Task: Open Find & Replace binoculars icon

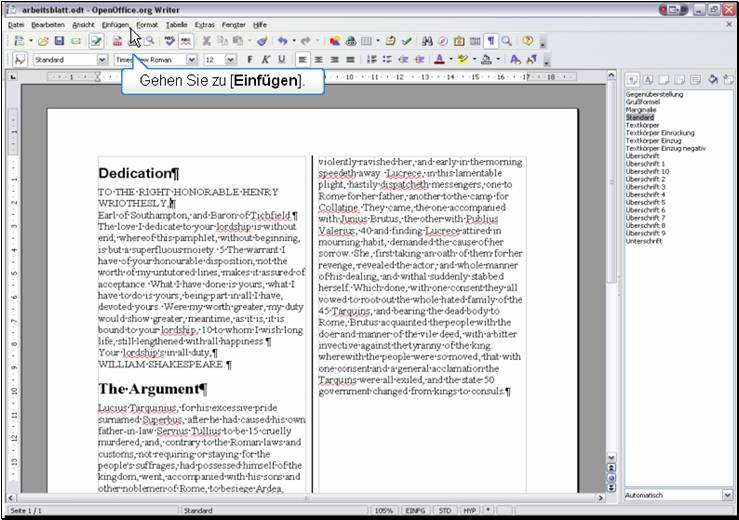Action: click(x=427, y=41)
